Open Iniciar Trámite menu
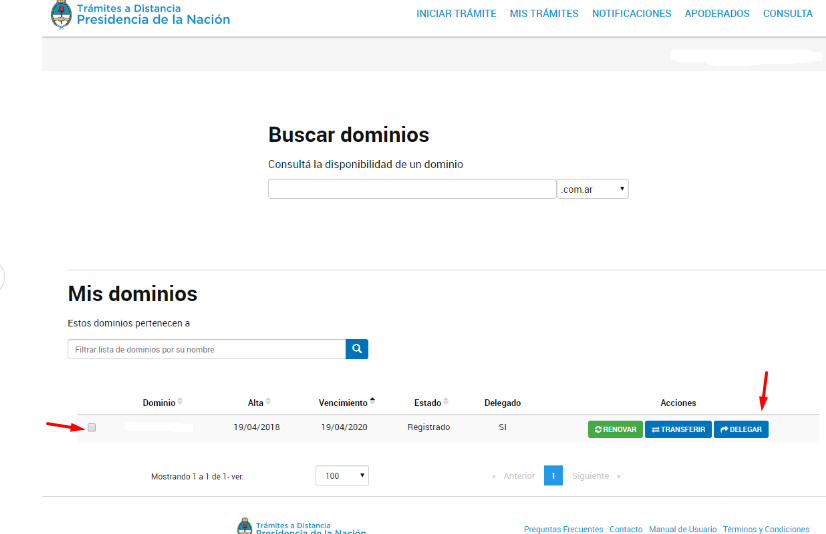Image resolution: width=826 pixels, height=534 pixels. coord(455,14)
